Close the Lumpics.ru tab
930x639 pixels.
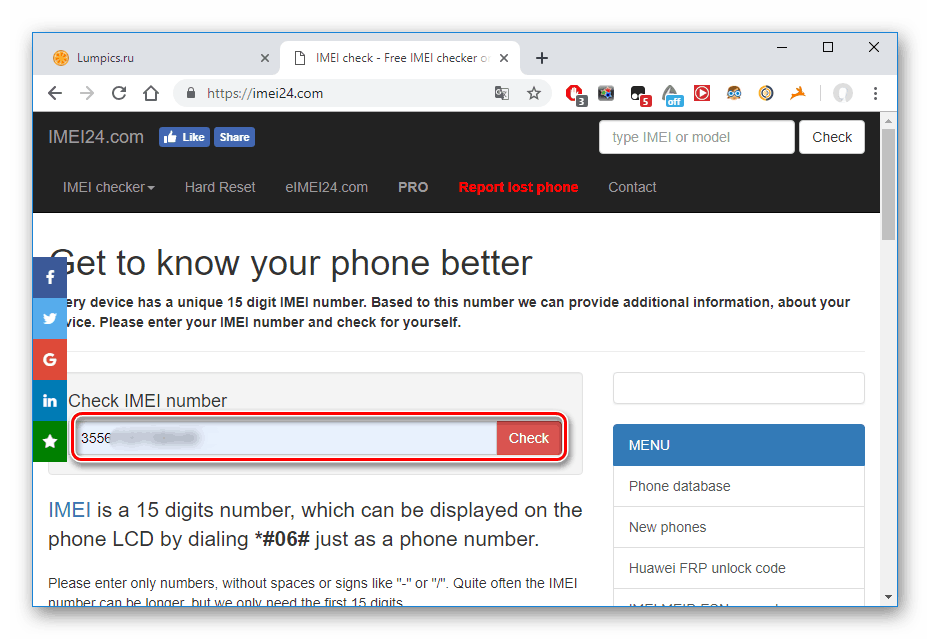point(265,58)
